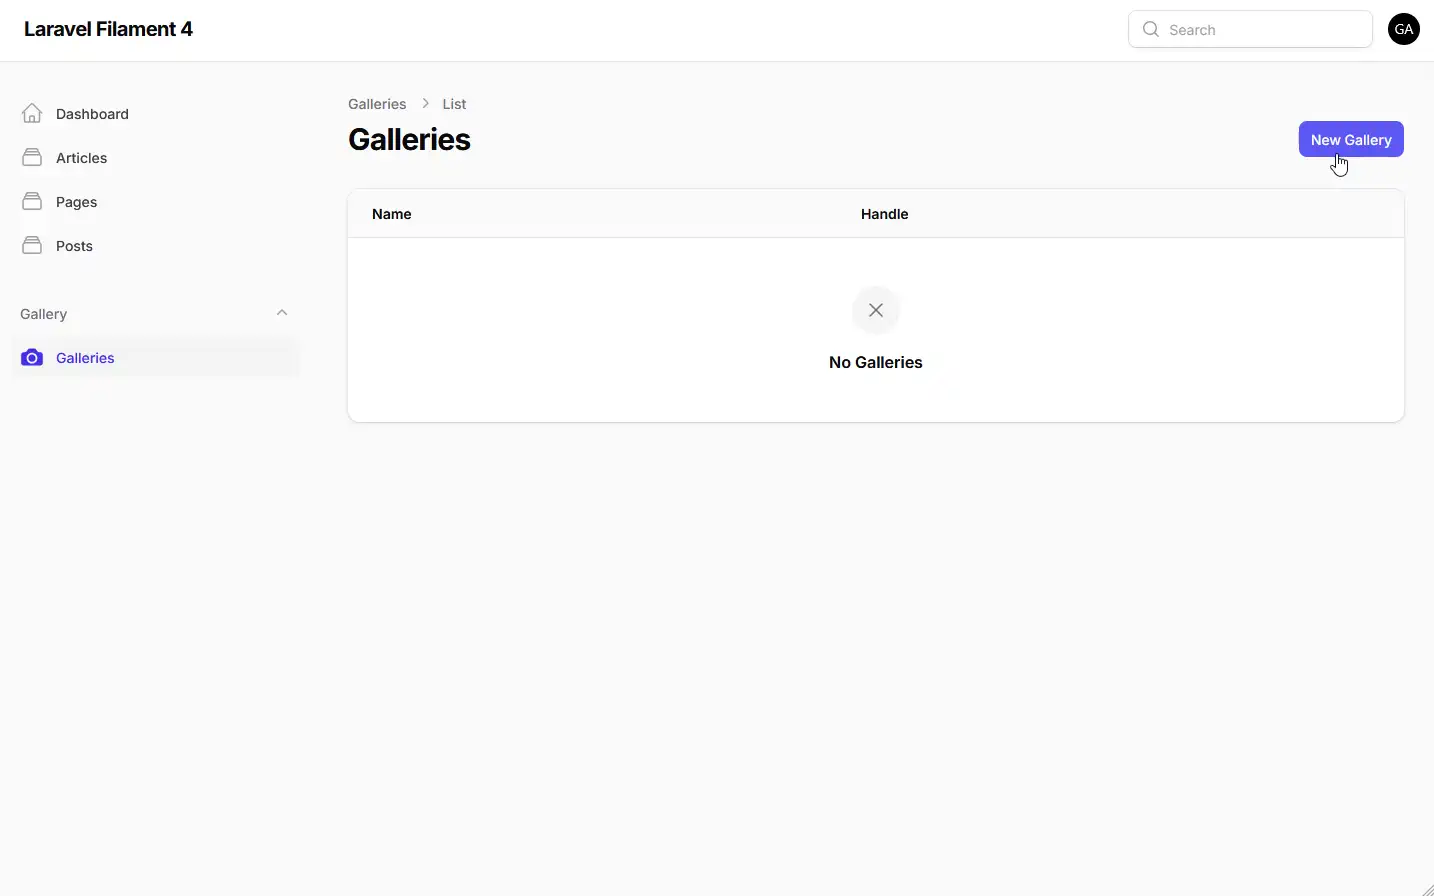Sort the table by the Name column
This screenshot has height=896, width=1434.
tap(391, 213)
